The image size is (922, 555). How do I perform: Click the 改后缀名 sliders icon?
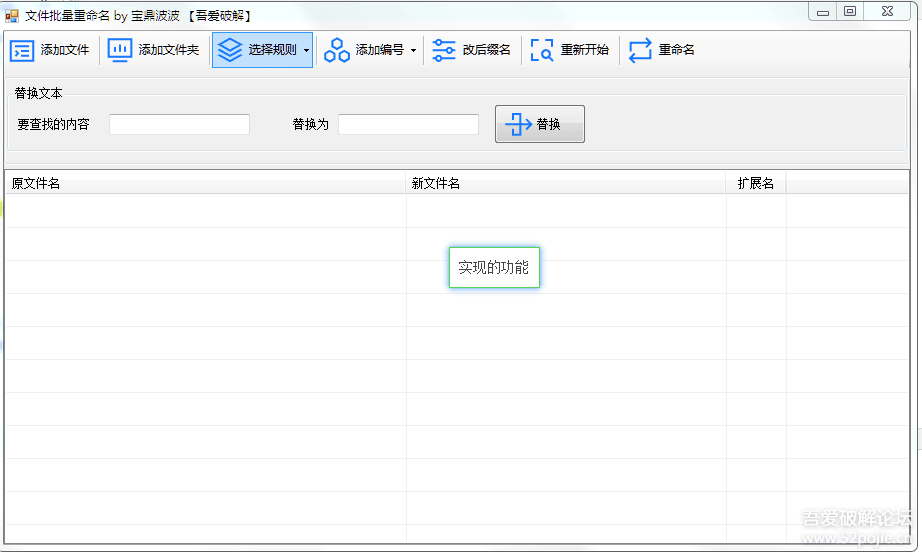coord(444,50)
